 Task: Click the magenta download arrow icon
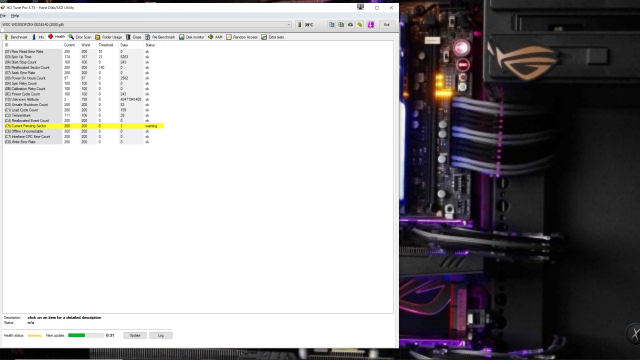[371, 24]
